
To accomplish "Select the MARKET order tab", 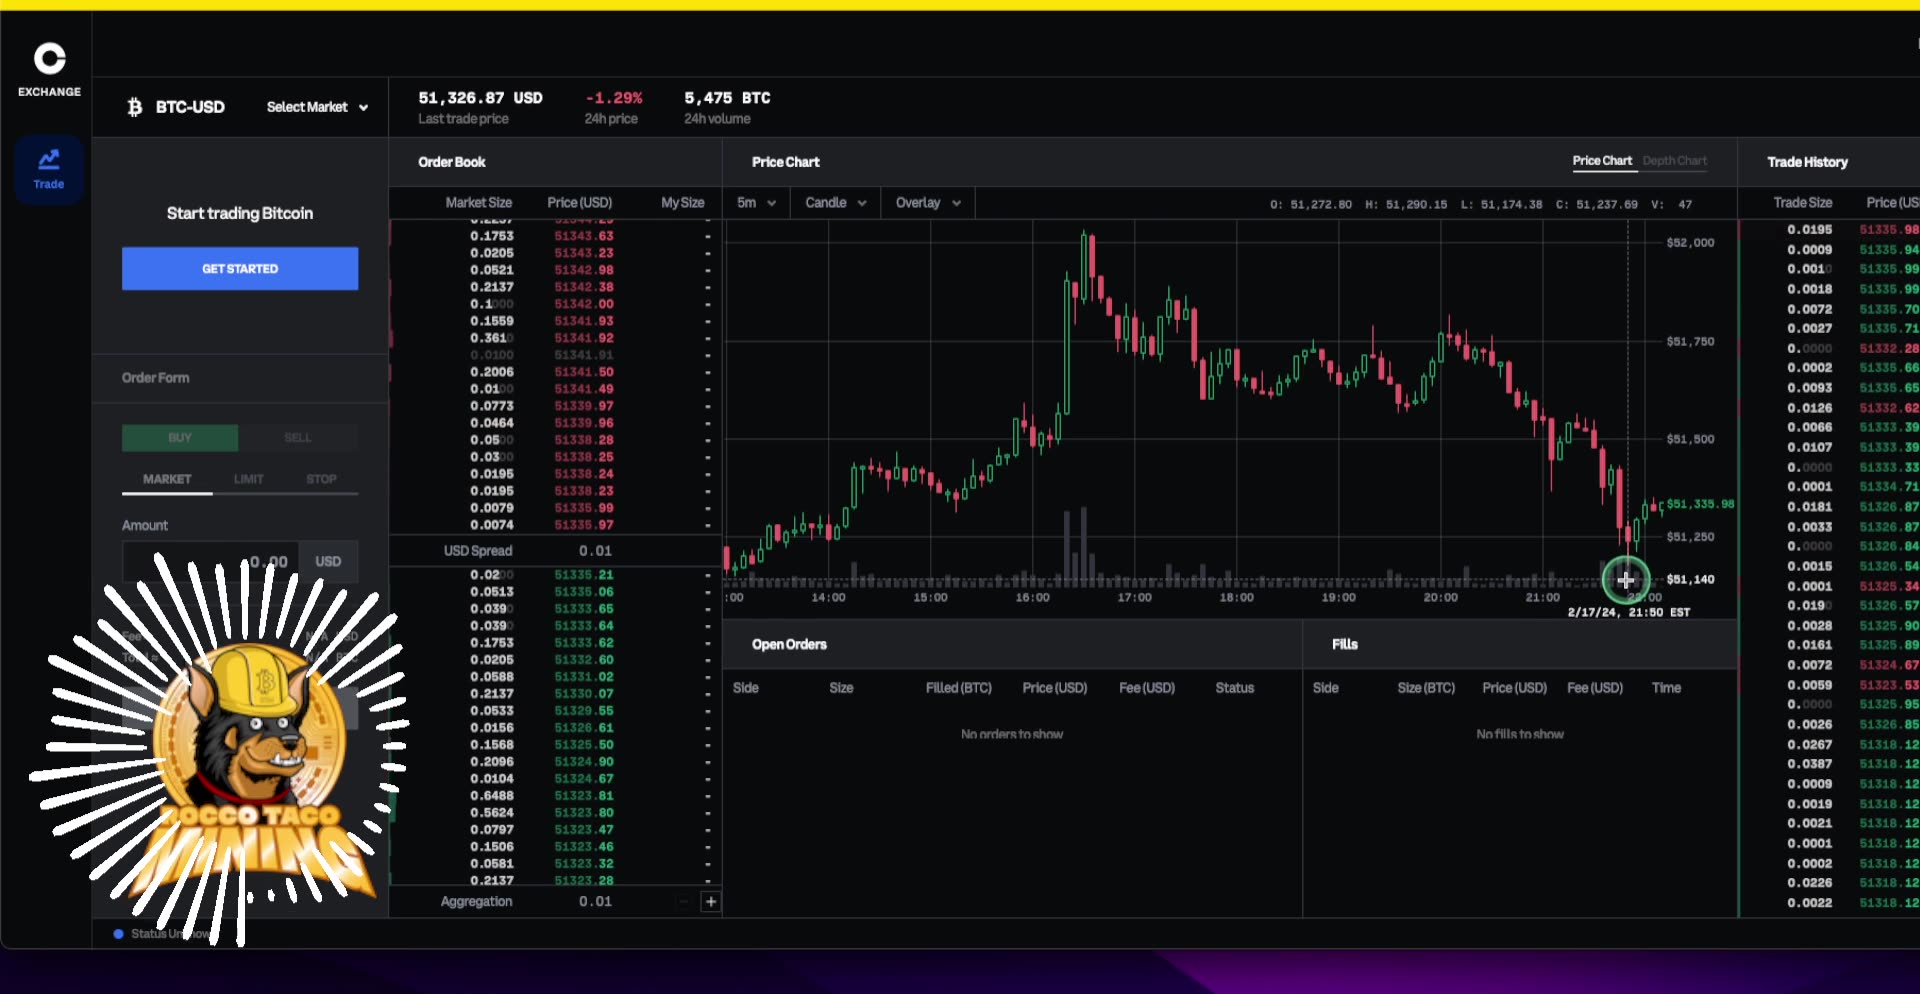I will tap(167, 480).
